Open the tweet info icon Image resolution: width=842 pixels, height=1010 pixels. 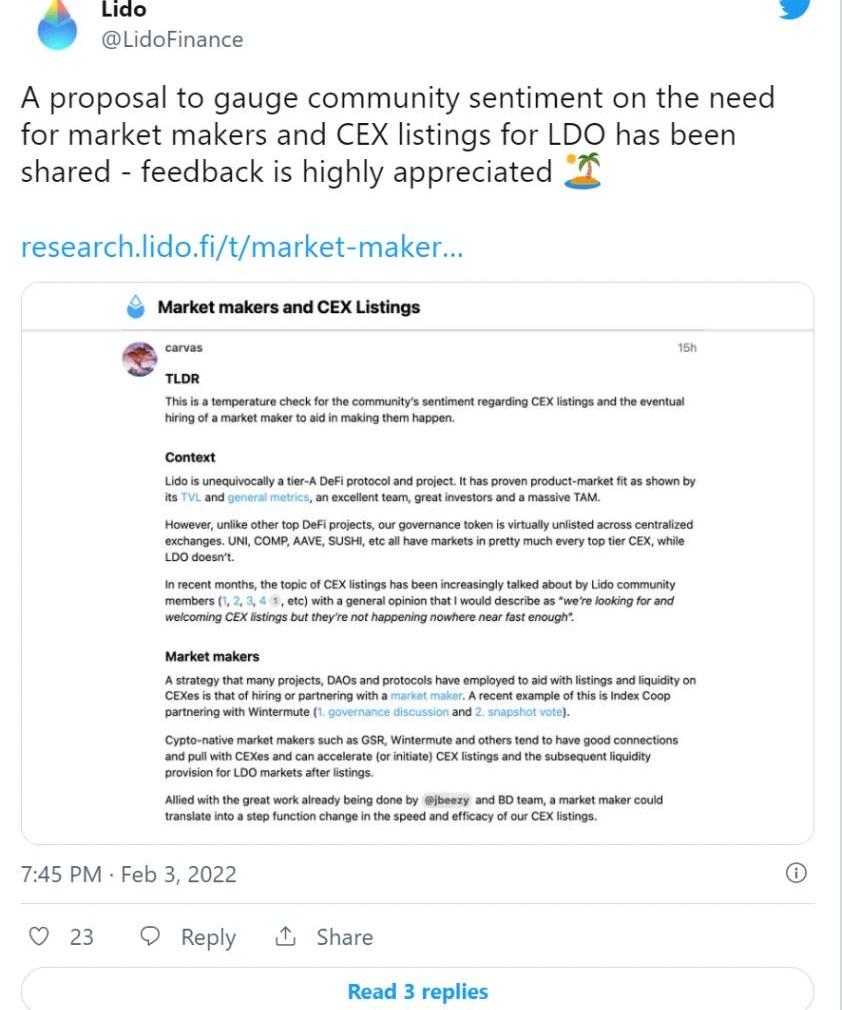pos(796,874)
